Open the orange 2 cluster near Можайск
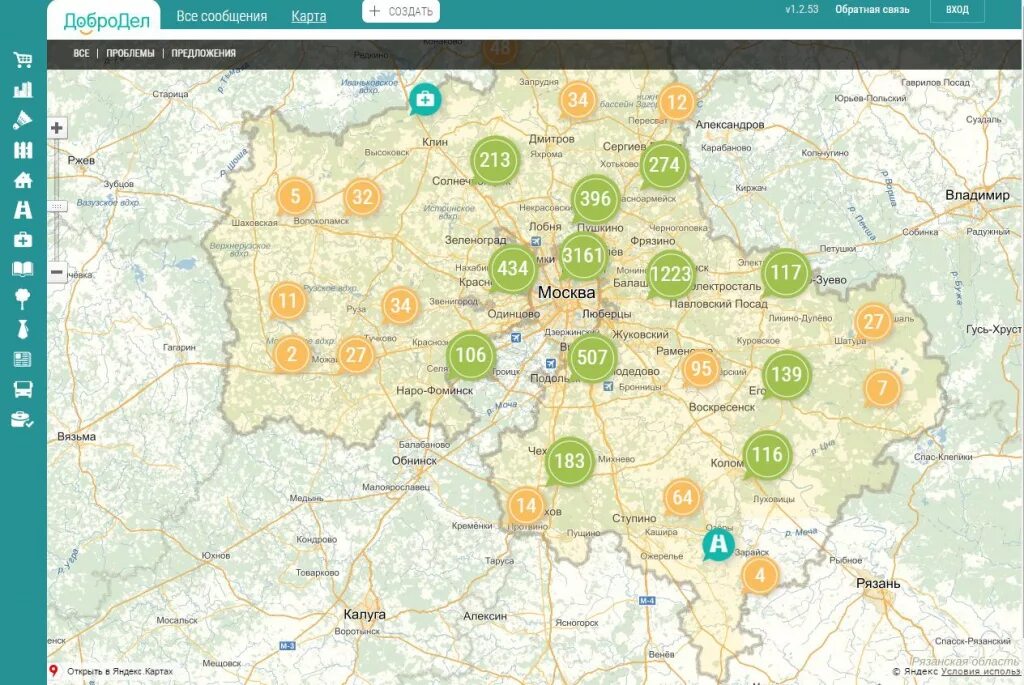The width and height of the screenshot is (1024, 685). point(291,355)
